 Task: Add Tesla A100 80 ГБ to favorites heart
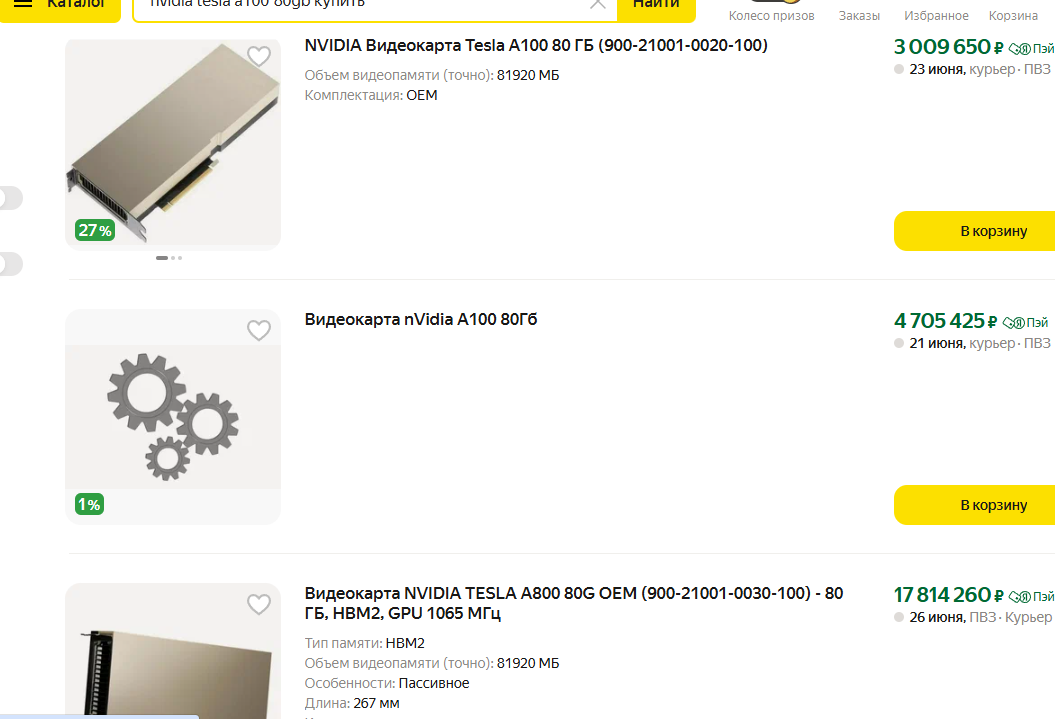(x=258, y=56)
